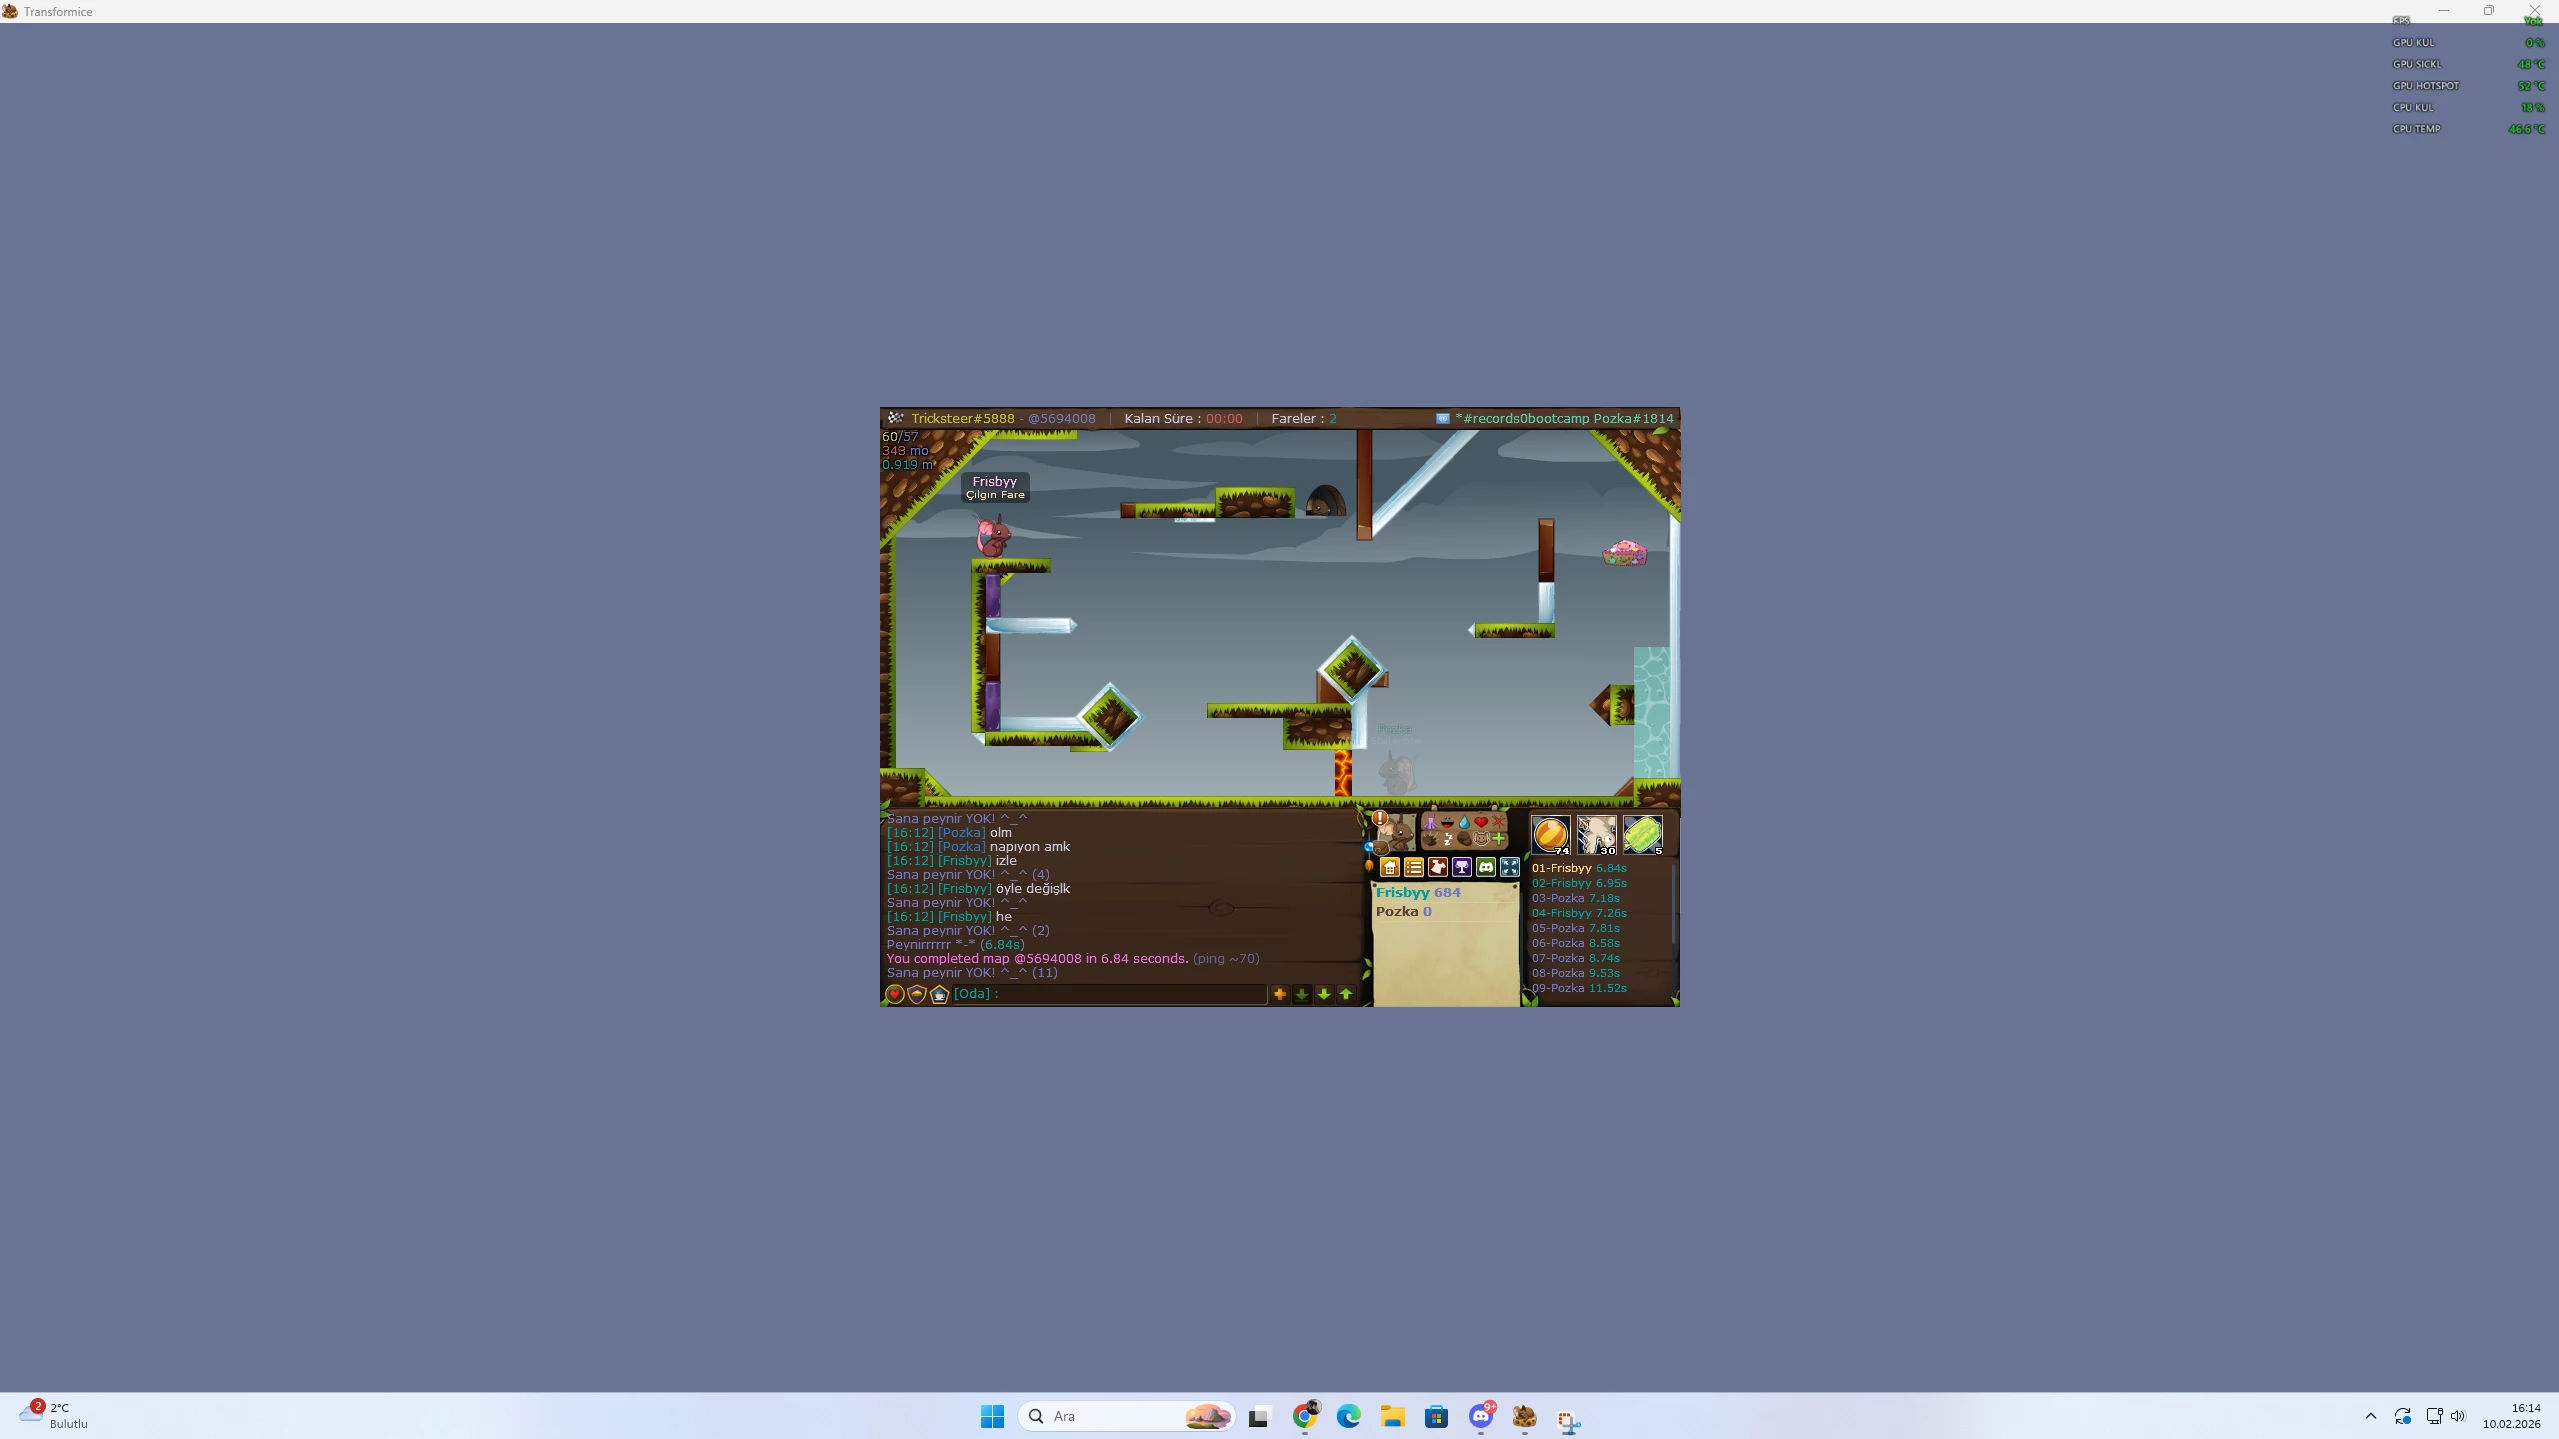The image size is (2559, 1439).
Task: Select player Frisbyy 684 in the player list
Action: point(1418,892)
